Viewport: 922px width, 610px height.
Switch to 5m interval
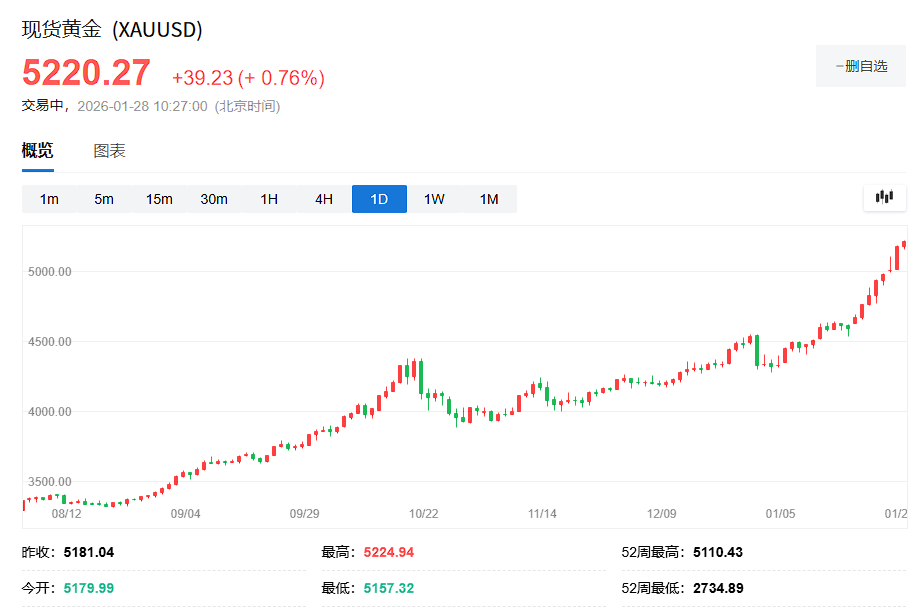tap(104, 199)
